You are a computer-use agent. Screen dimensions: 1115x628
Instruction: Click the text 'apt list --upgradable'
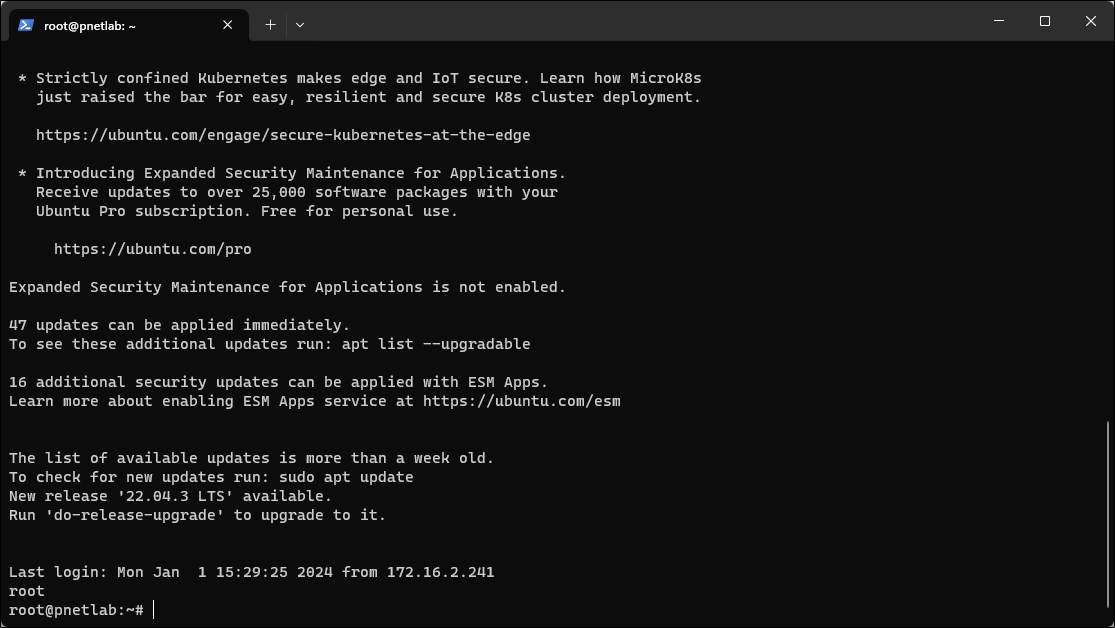click(x=436, y=344)
